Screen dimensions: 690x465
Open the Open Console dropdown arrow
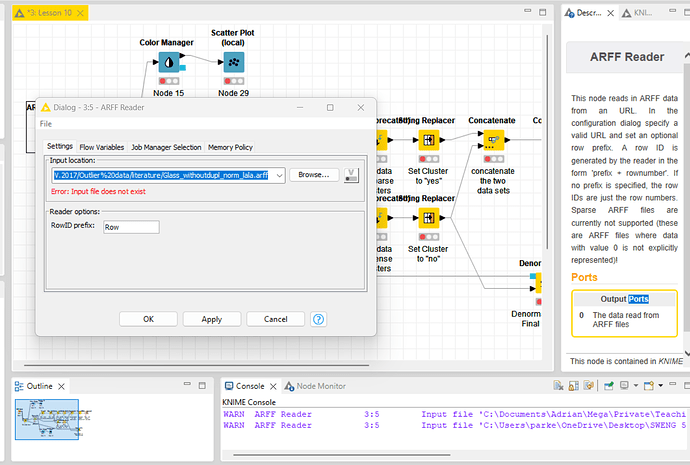[x=660, y=385]
